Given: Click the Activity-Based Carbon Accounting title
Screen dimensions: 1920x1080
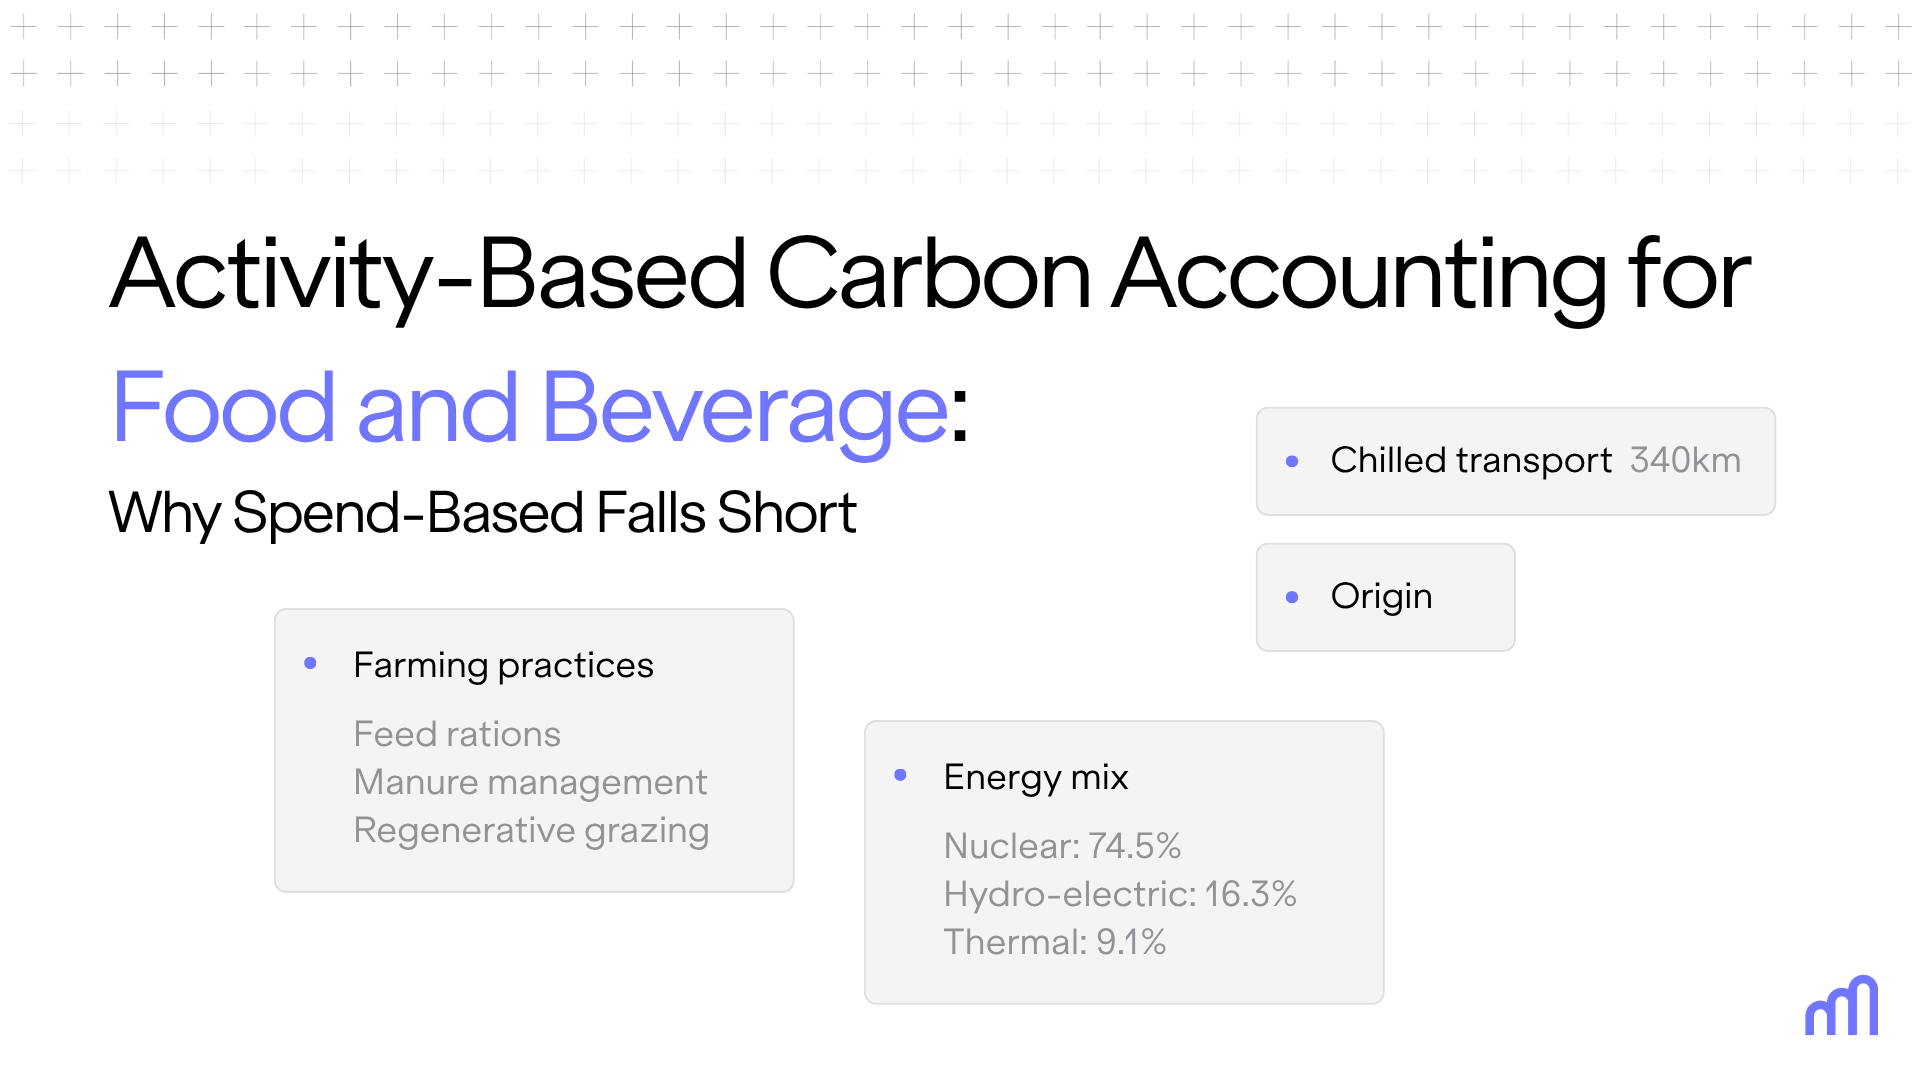Looking at the screenshot, I should pyautogui.click(x=930, y=275).
